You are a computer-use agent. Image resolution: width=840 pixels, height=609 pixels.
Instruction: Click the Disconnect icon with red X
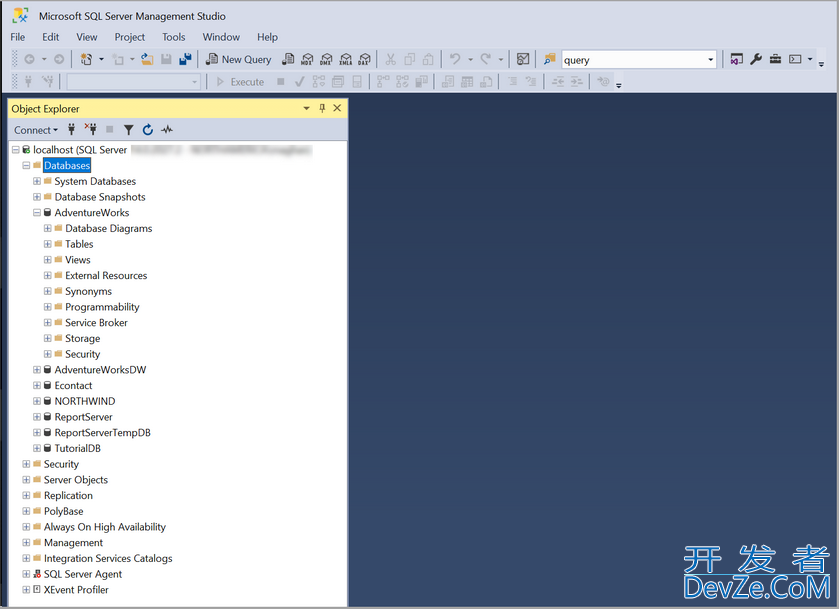[91, 130]
